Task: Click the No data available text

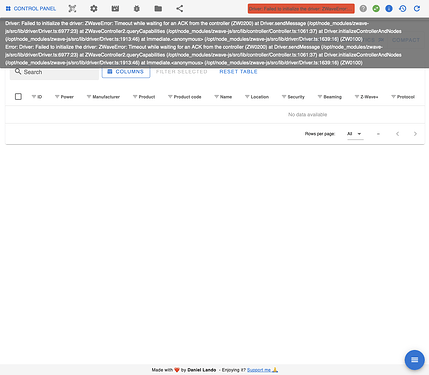Action: [307, 115]
